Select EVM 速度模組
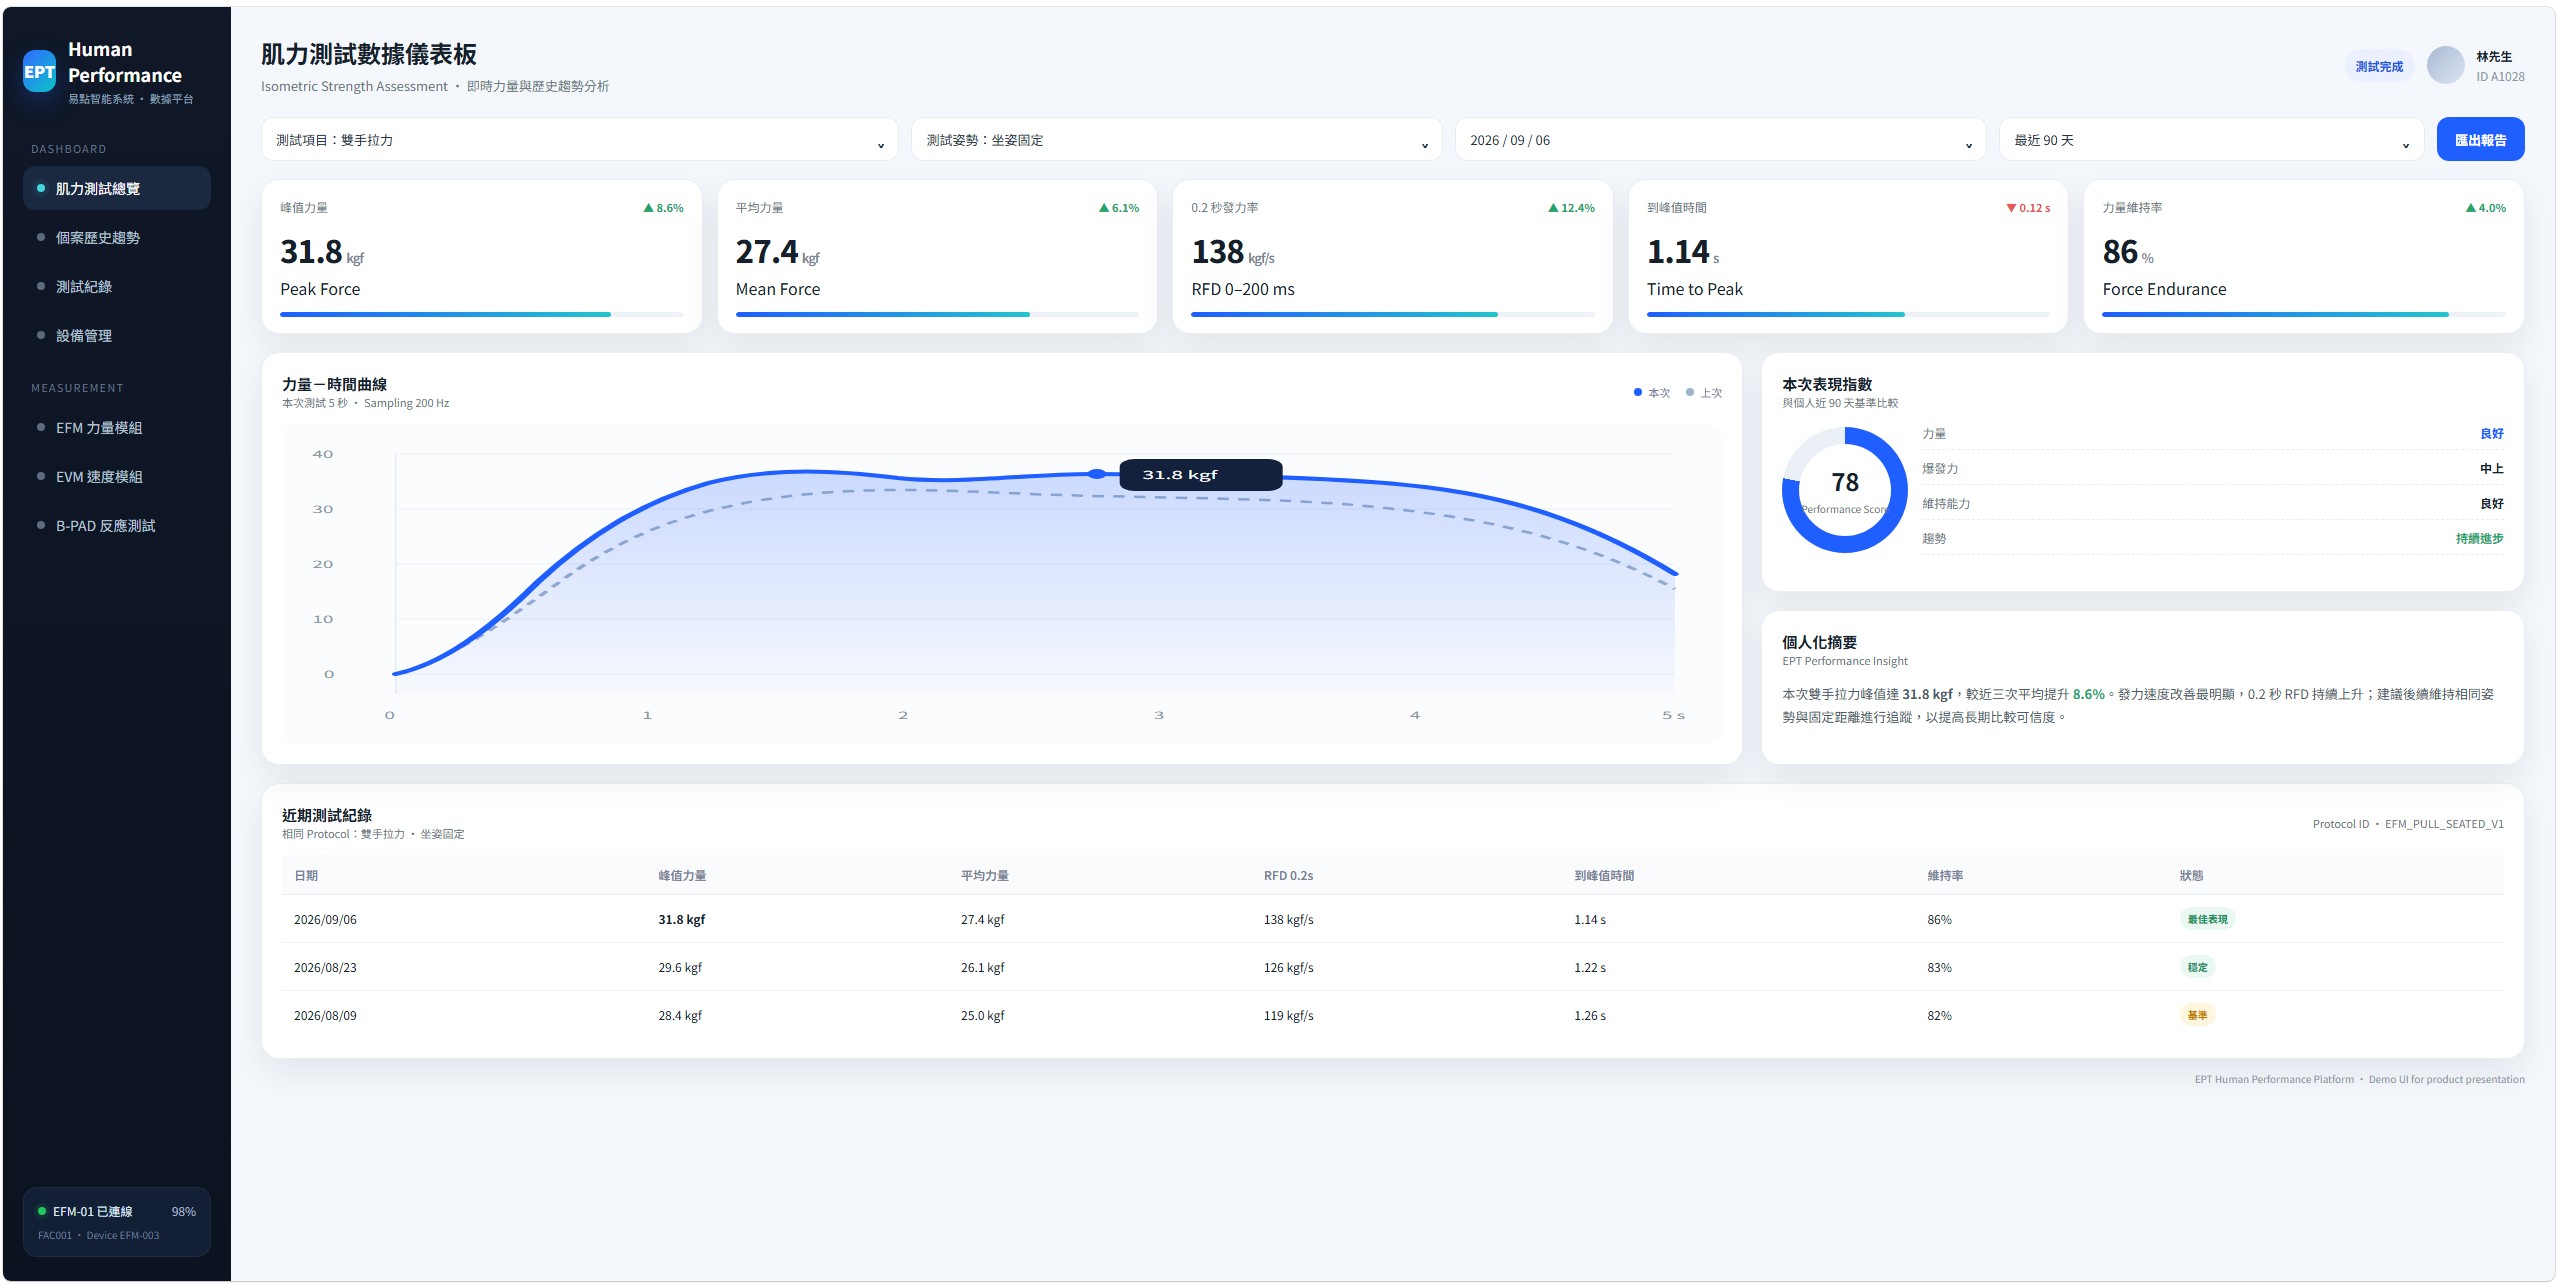 117,476
